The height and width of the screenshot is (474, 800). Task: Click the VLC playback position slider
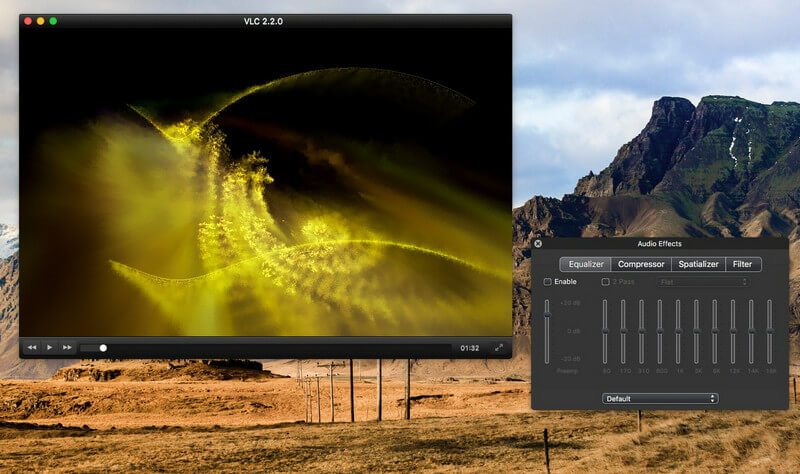point(265,348)
